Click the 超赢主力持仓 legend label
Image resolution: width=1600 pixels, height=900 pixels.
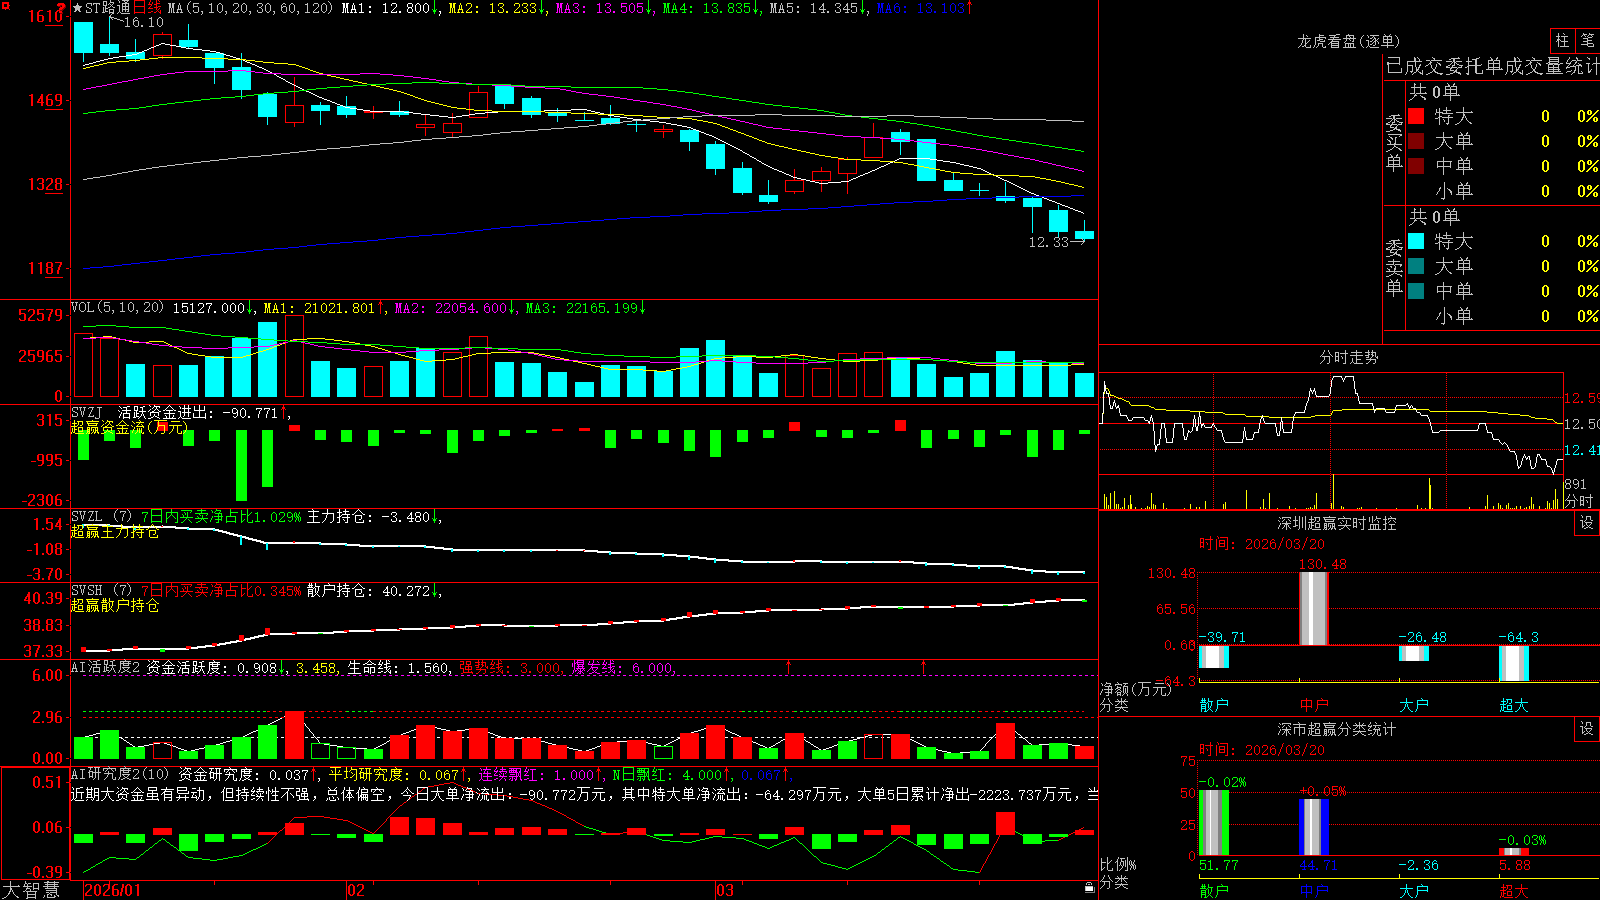point(115,531)
